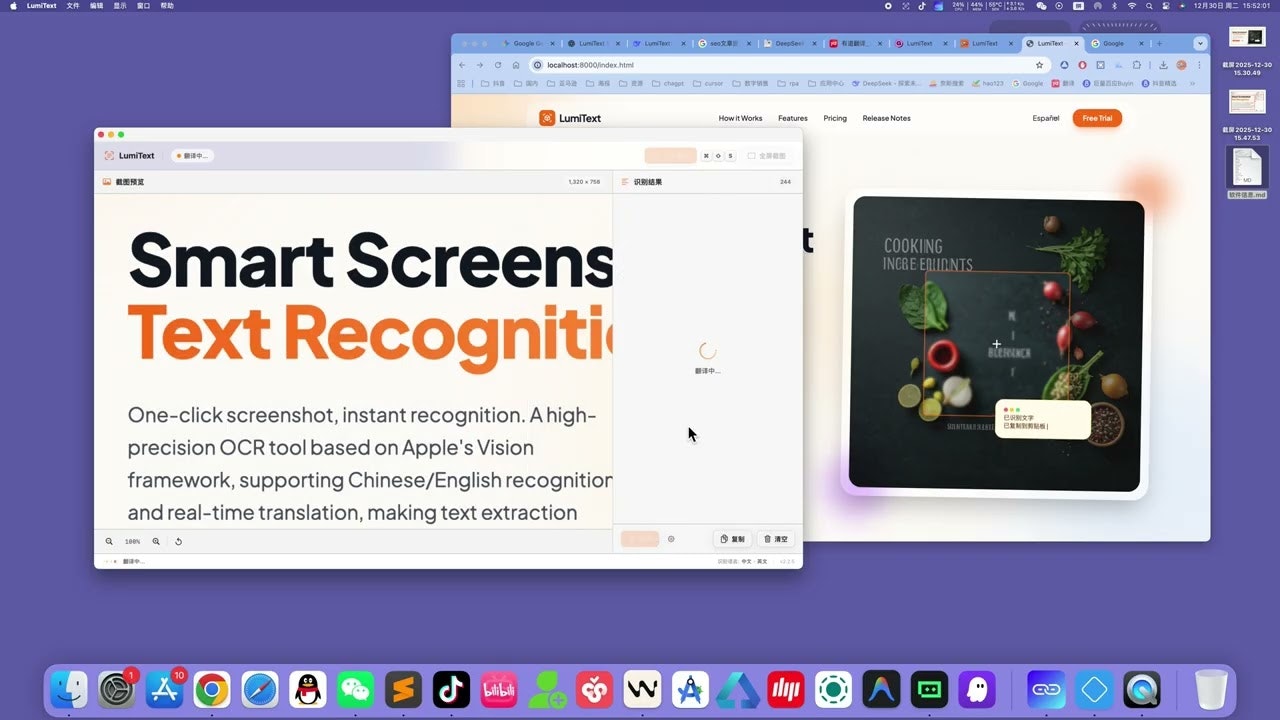Zoom in the screenshot preview

click(156, 541)
